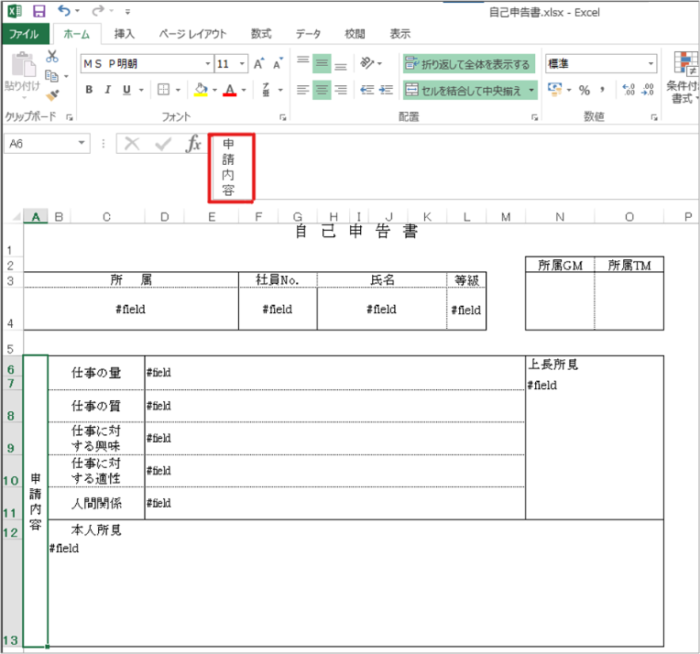Screen dimensions: 700x654
Task: Toggle 折り返して全体を表示する wrap text
Action: point(469,64)
